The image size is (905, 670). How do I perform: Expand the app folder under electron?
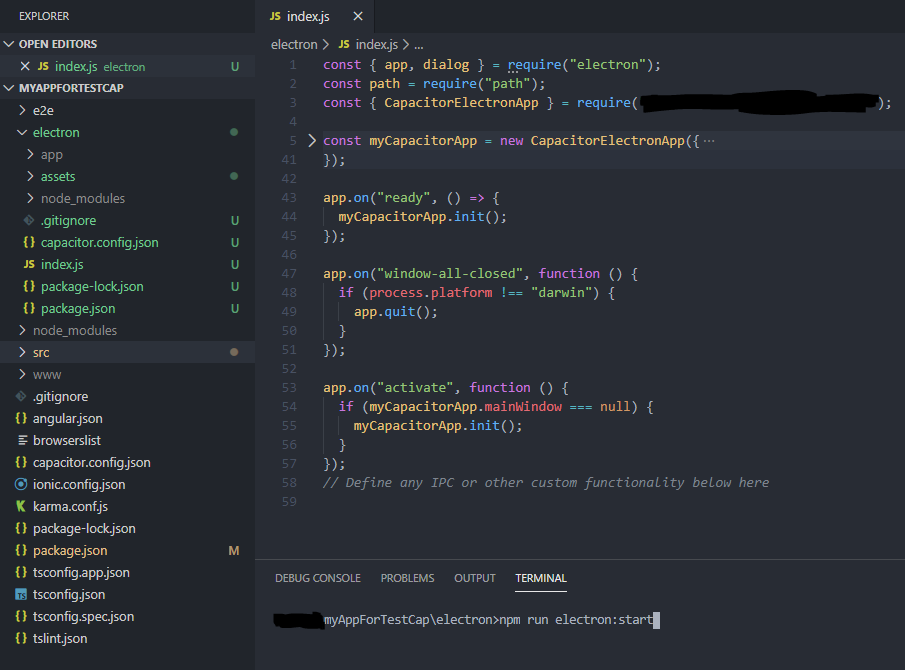(31, 154)
